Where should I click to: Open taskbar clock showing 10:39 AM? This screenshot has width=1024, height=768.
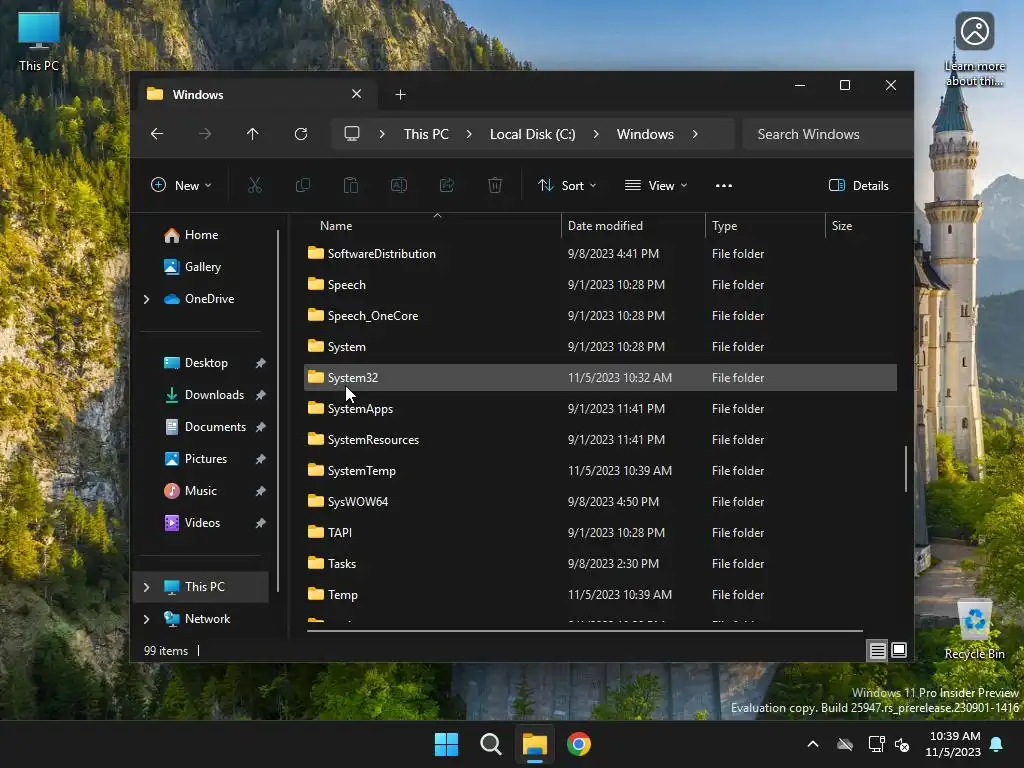[953, 744]
